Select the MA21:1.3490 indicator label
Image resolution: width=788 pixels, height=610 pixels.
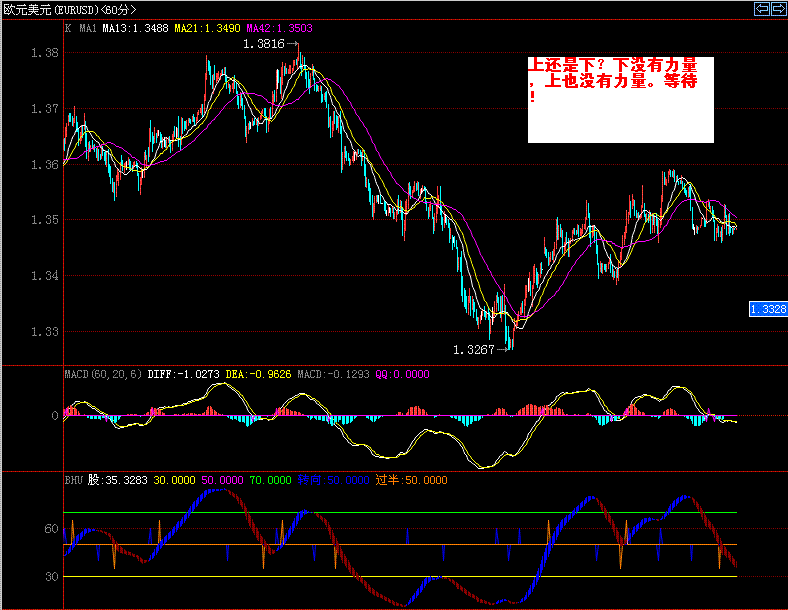tap(208, 29)
